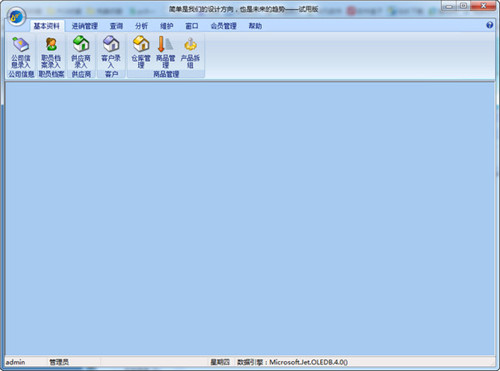Image resolution: width=500 pixels, height=371 pixels.
Task: Click the blue help question mark icon
Action: click(x=489, y=25)
